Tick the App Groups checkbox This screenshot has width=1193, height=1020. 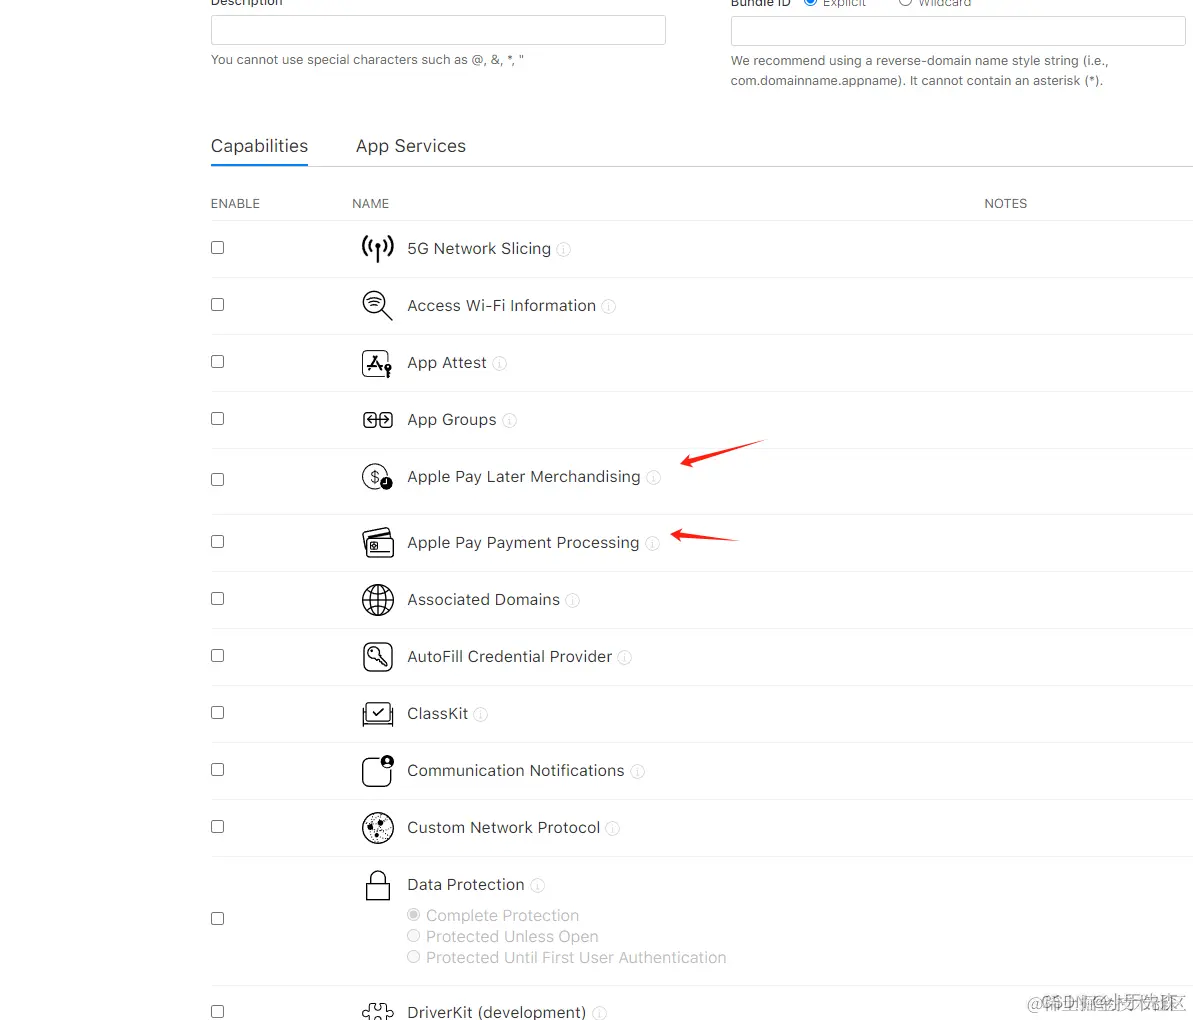pyautogui.click(x=218, y=419)
